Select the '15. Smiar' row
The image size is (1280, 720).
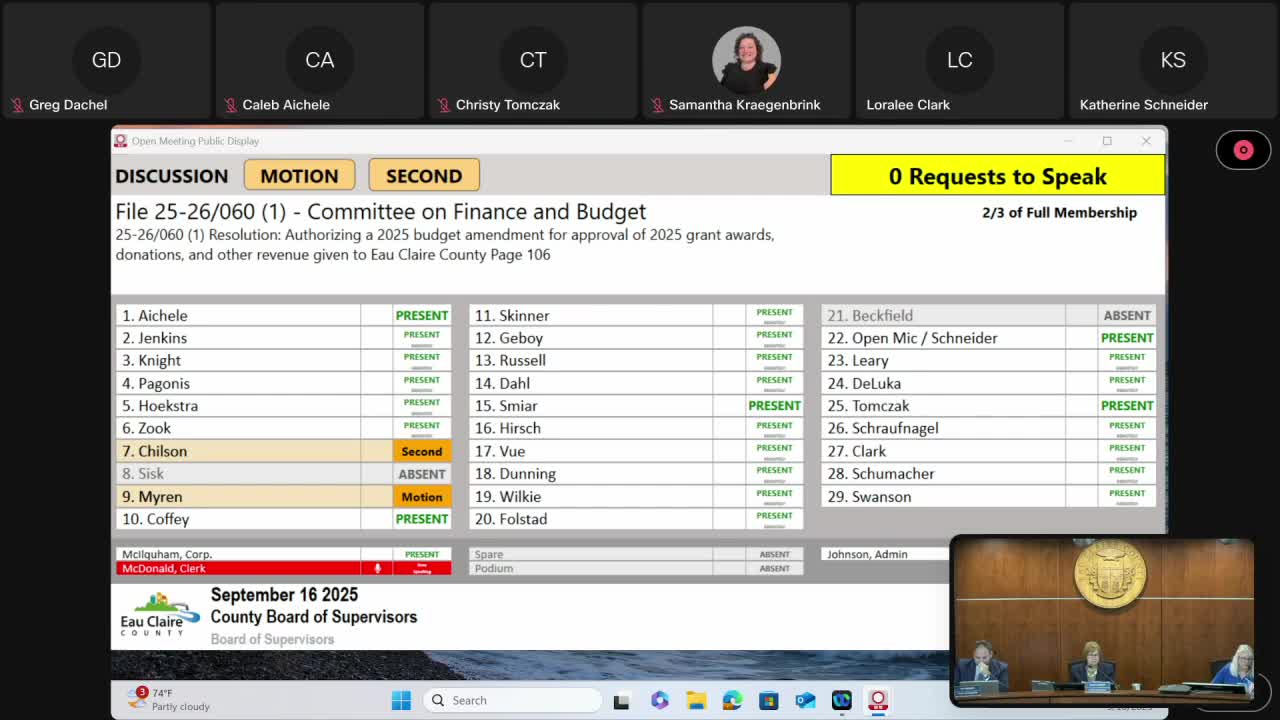point(636,406)
